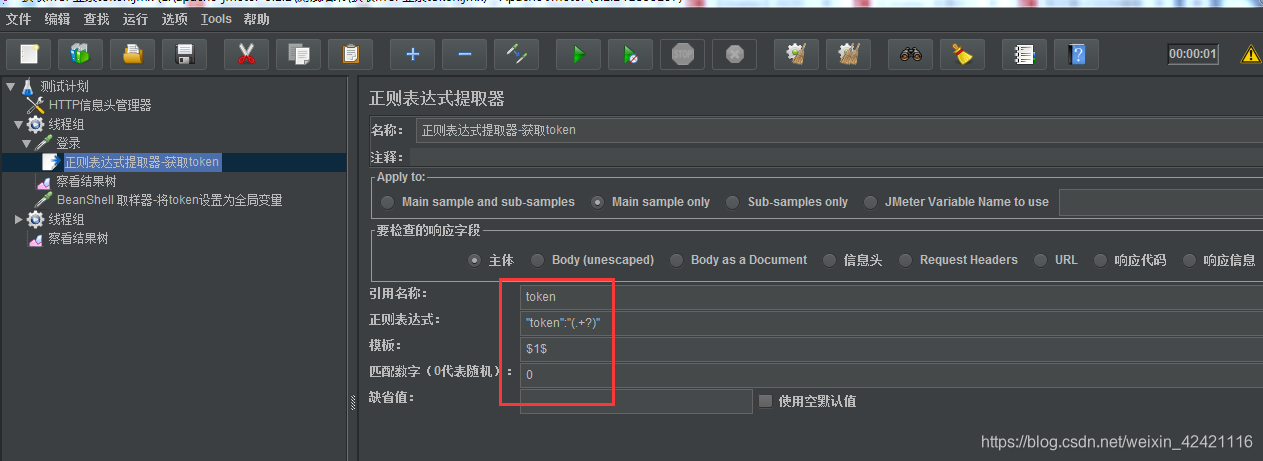The height and width of the screenshot is (461, 1263).
Task: Select HTTP信息头管理器 in the tree
Action: [100, 105]
